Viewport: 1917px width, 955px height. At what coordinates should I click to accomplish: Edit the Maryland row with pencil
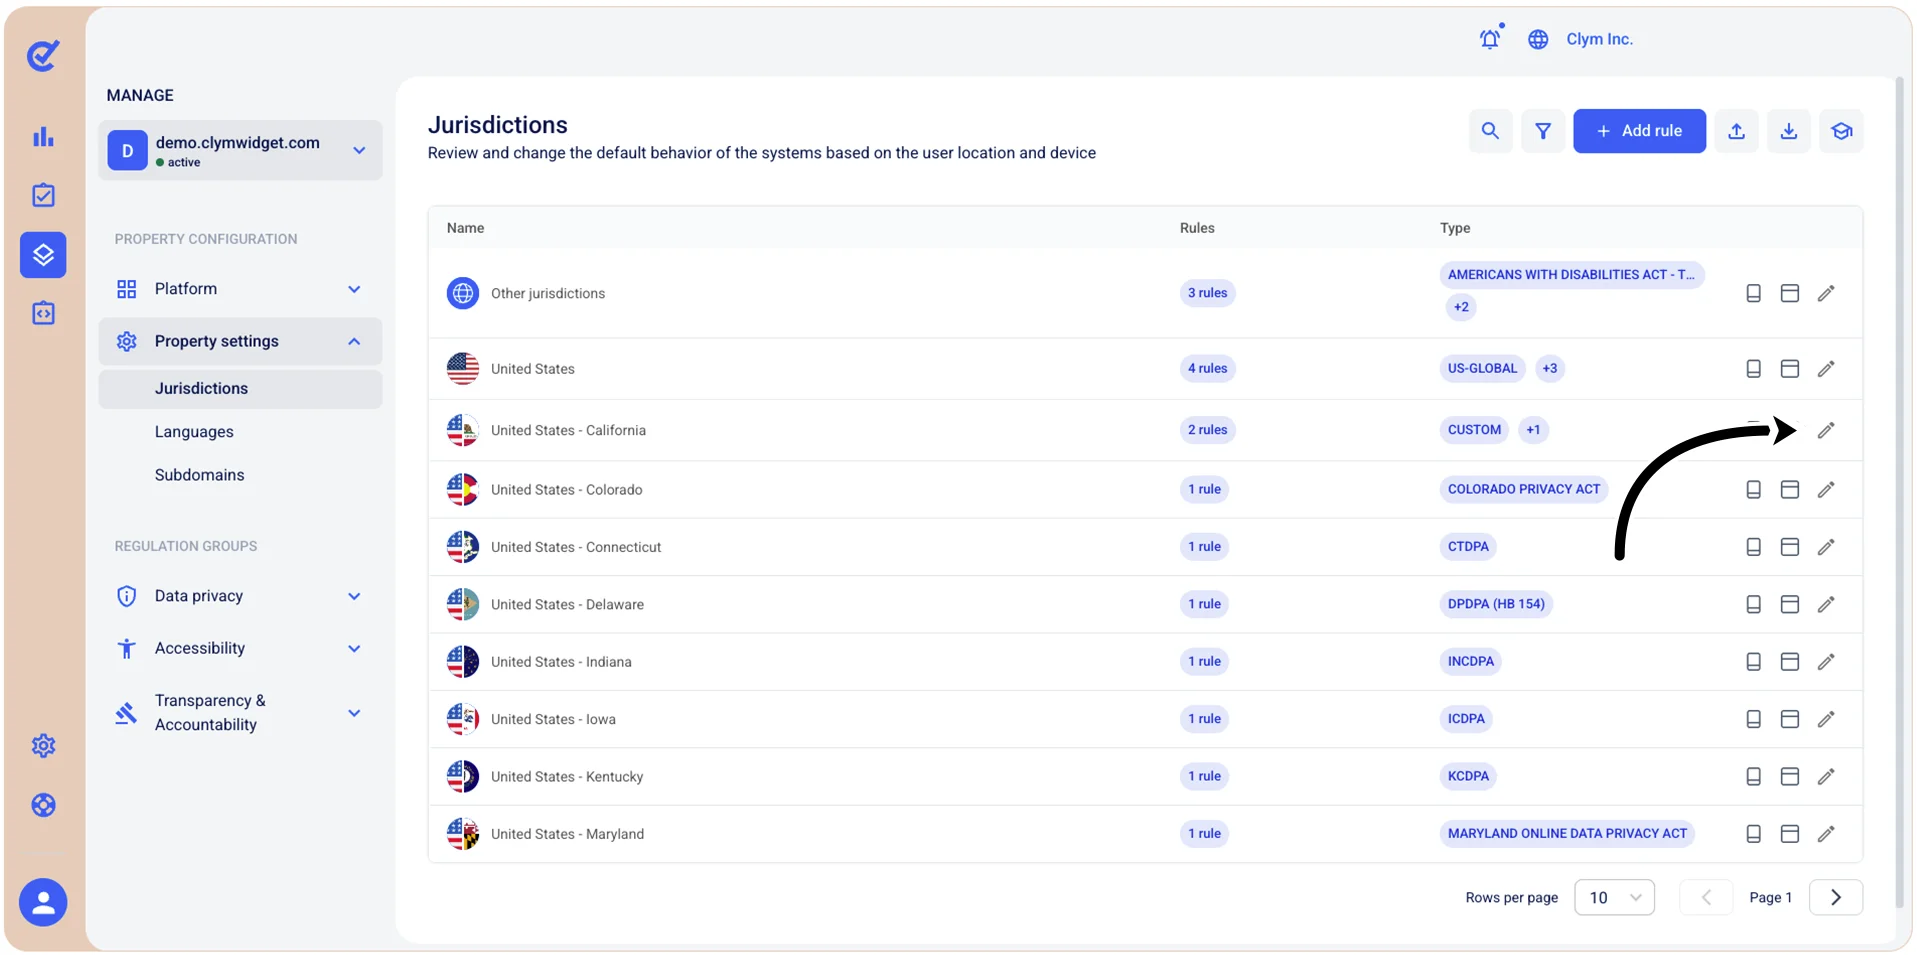click(1826, 834)
